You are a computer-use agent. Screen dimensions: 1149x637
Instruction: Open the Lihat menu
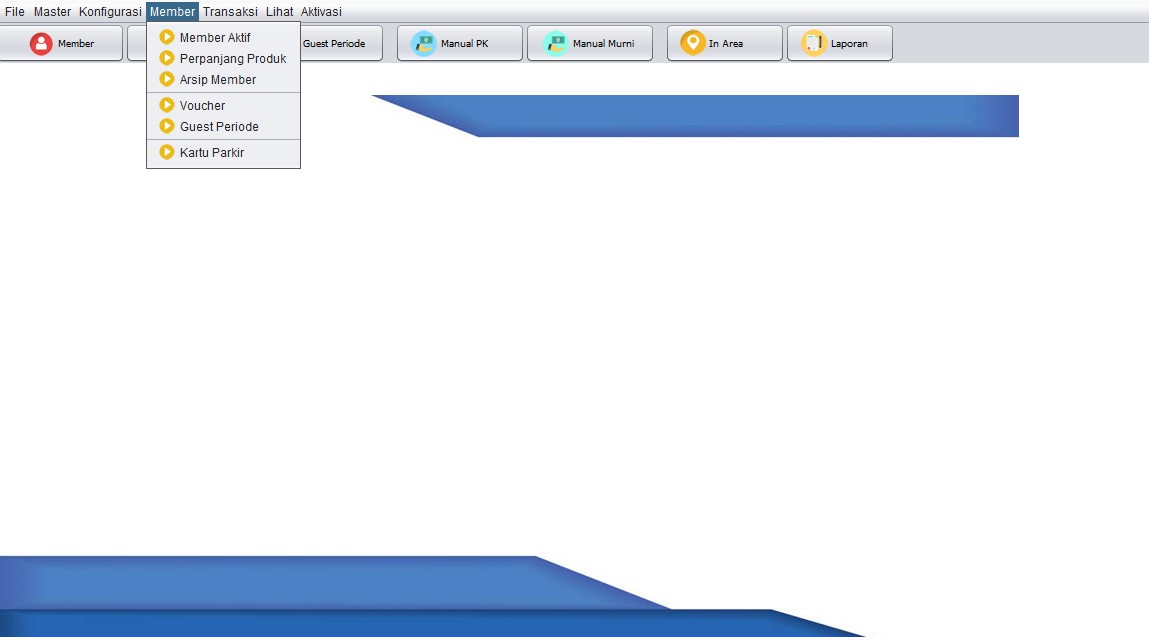[279, 12]
